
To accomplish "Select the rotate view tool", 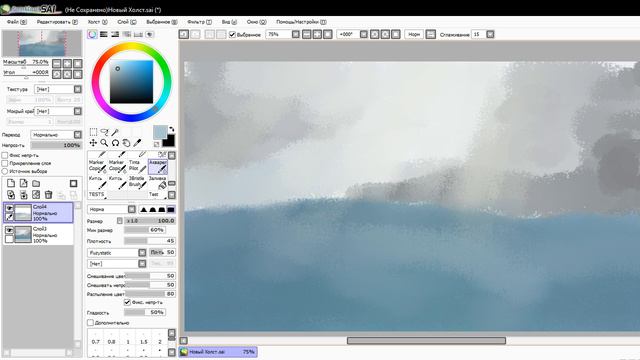I will coord(116,143).
